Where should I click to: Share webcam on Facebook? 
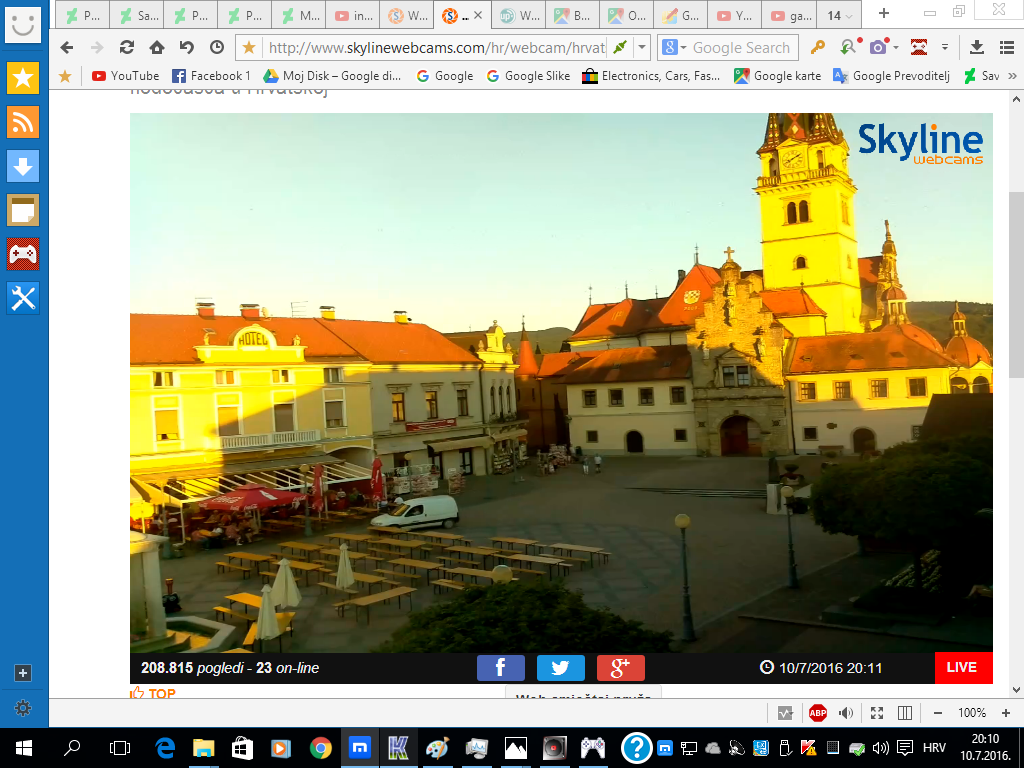[x=500, y=667]
